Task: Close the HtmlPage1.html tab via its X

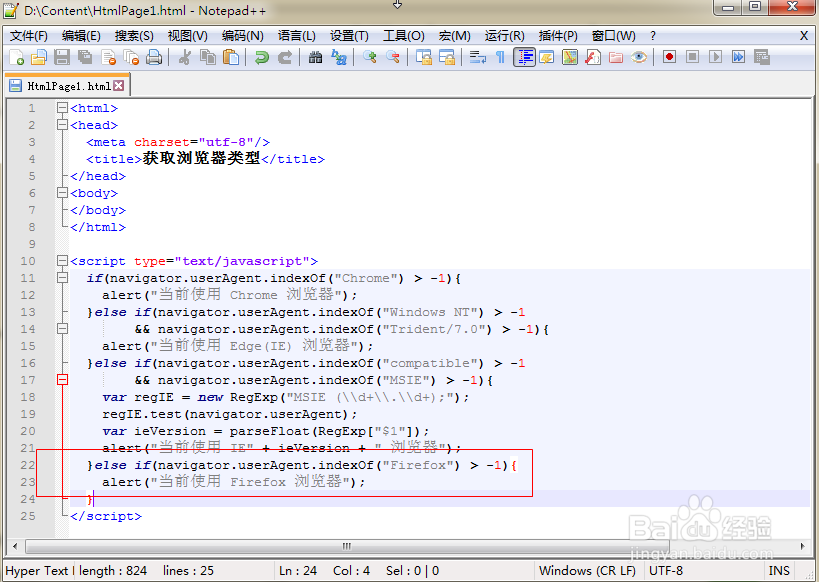Action: coord(119,86)
